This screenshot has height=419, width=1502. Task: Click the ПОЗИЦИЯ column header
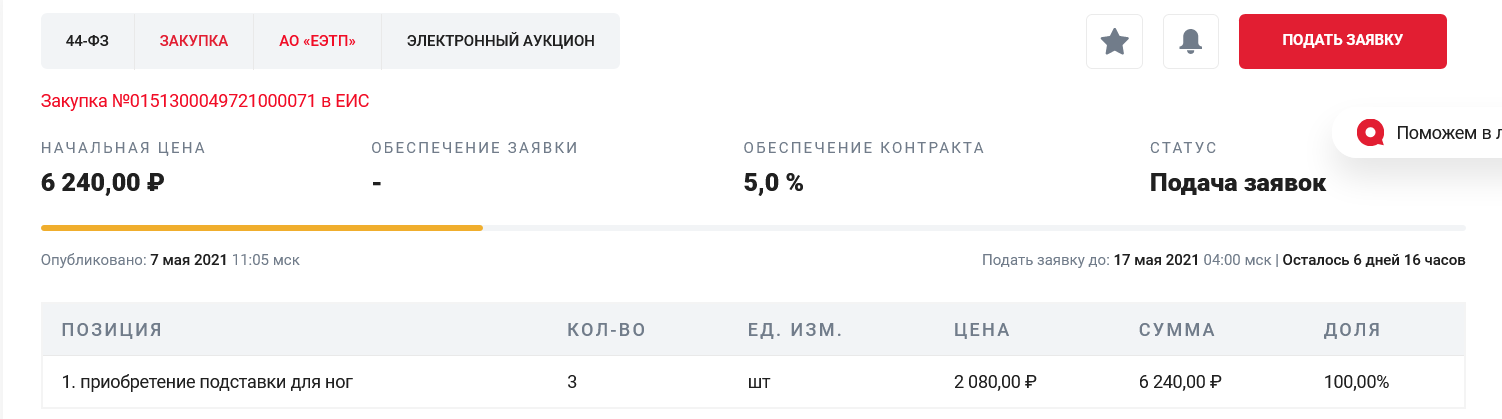coord(112,330)
